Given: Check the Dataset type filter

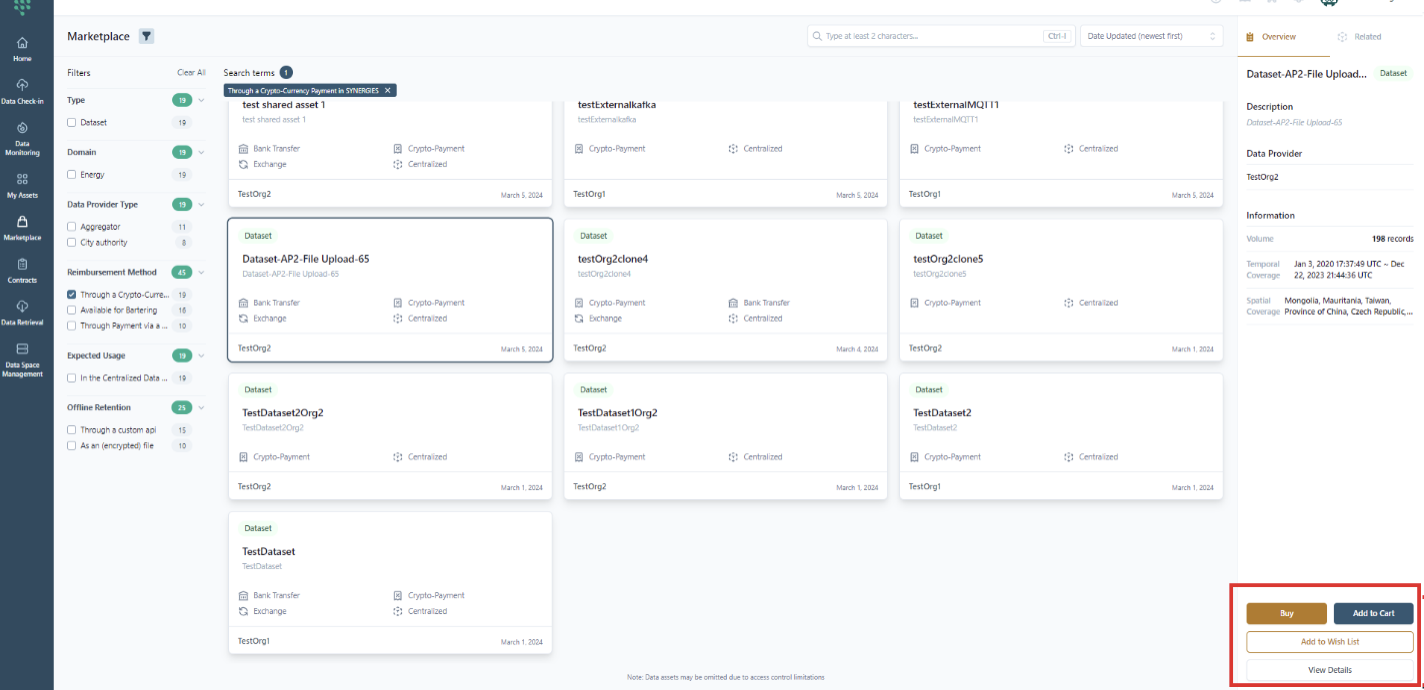Looking at the screenshot, I should (71, 123).
